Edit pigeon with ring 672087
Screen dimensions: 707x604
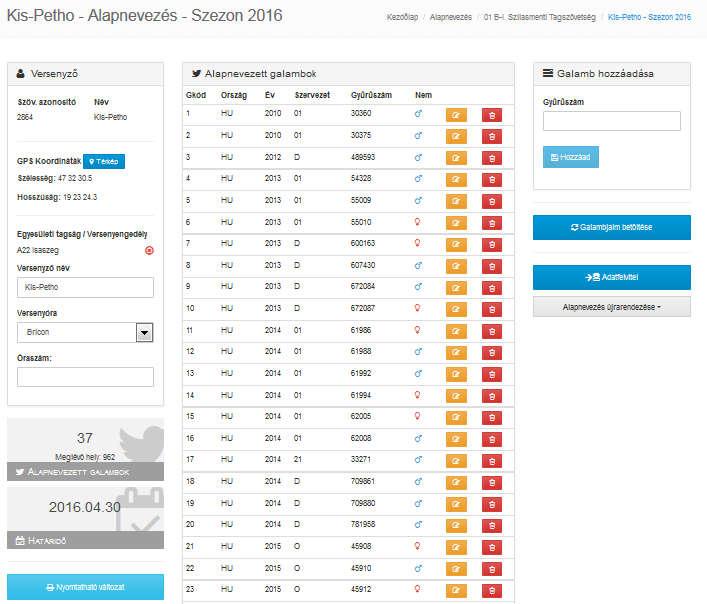(x=456, y=309)
